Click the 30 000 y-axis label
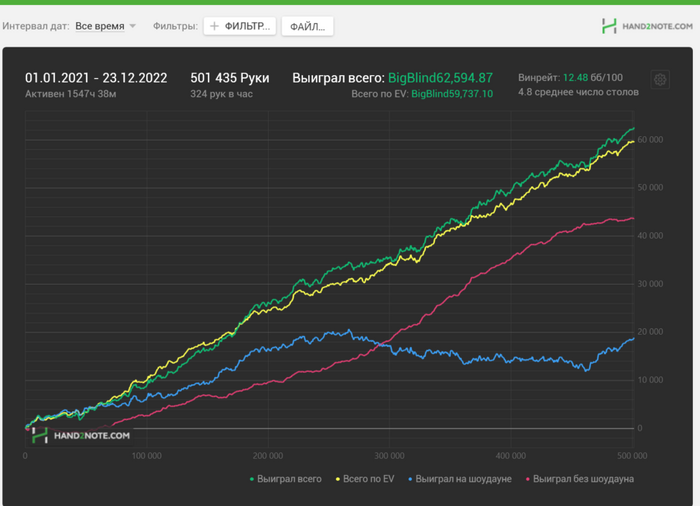The height and width of the screenshot is (506, 700). (x=650, y=284)
